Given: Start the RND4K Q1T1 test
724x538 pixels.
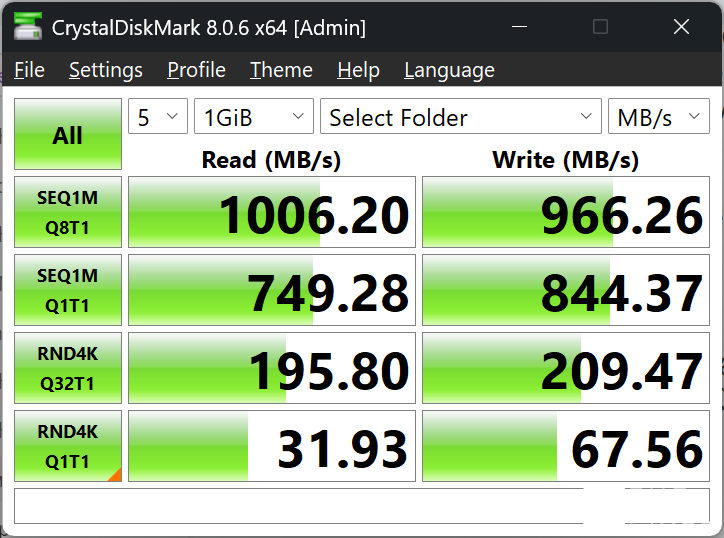Looking at the screenshot, I should (68, 446).
